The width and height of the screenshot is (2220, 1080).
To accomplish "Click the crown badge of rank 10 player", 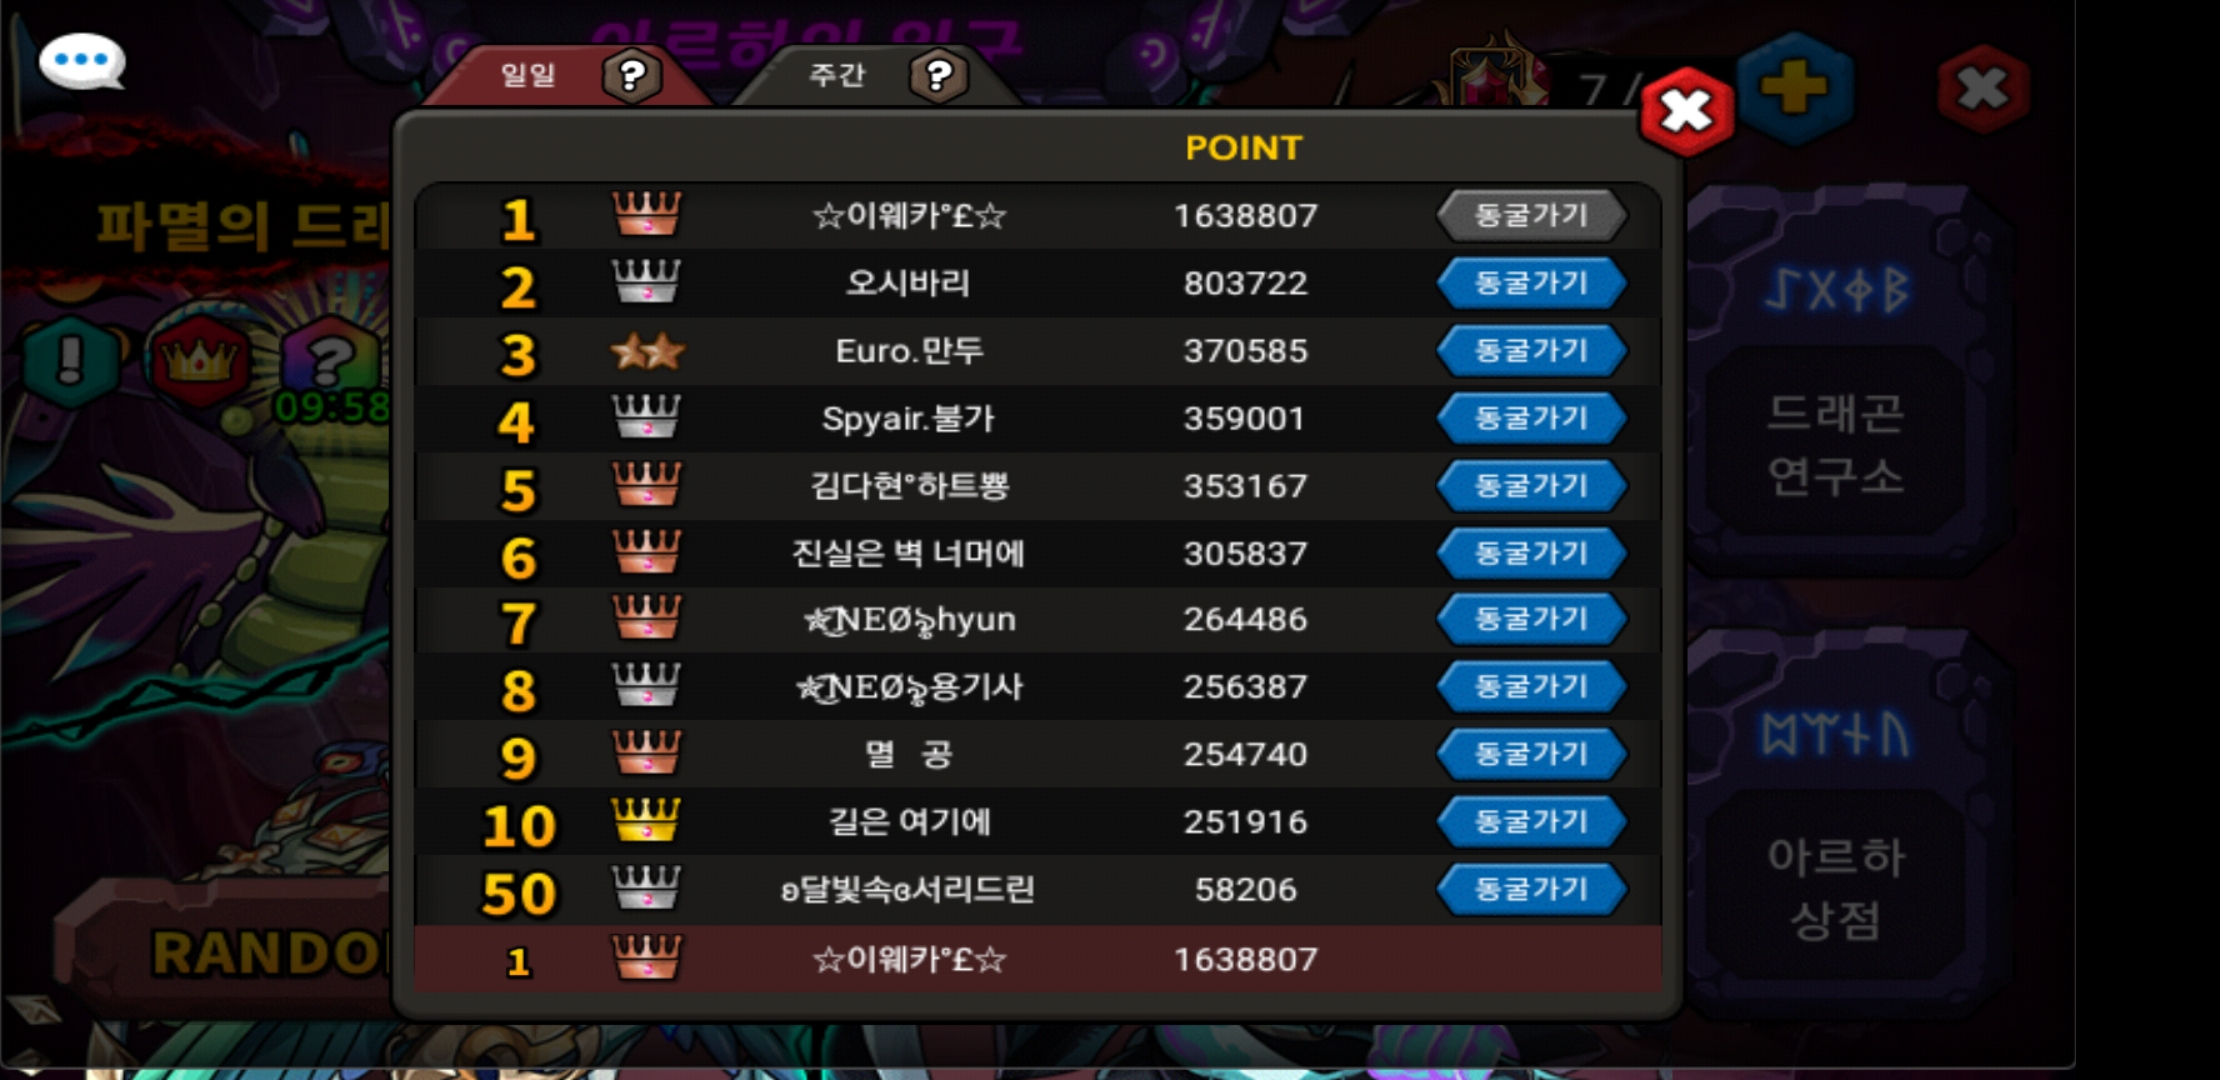I will (646, 820).
